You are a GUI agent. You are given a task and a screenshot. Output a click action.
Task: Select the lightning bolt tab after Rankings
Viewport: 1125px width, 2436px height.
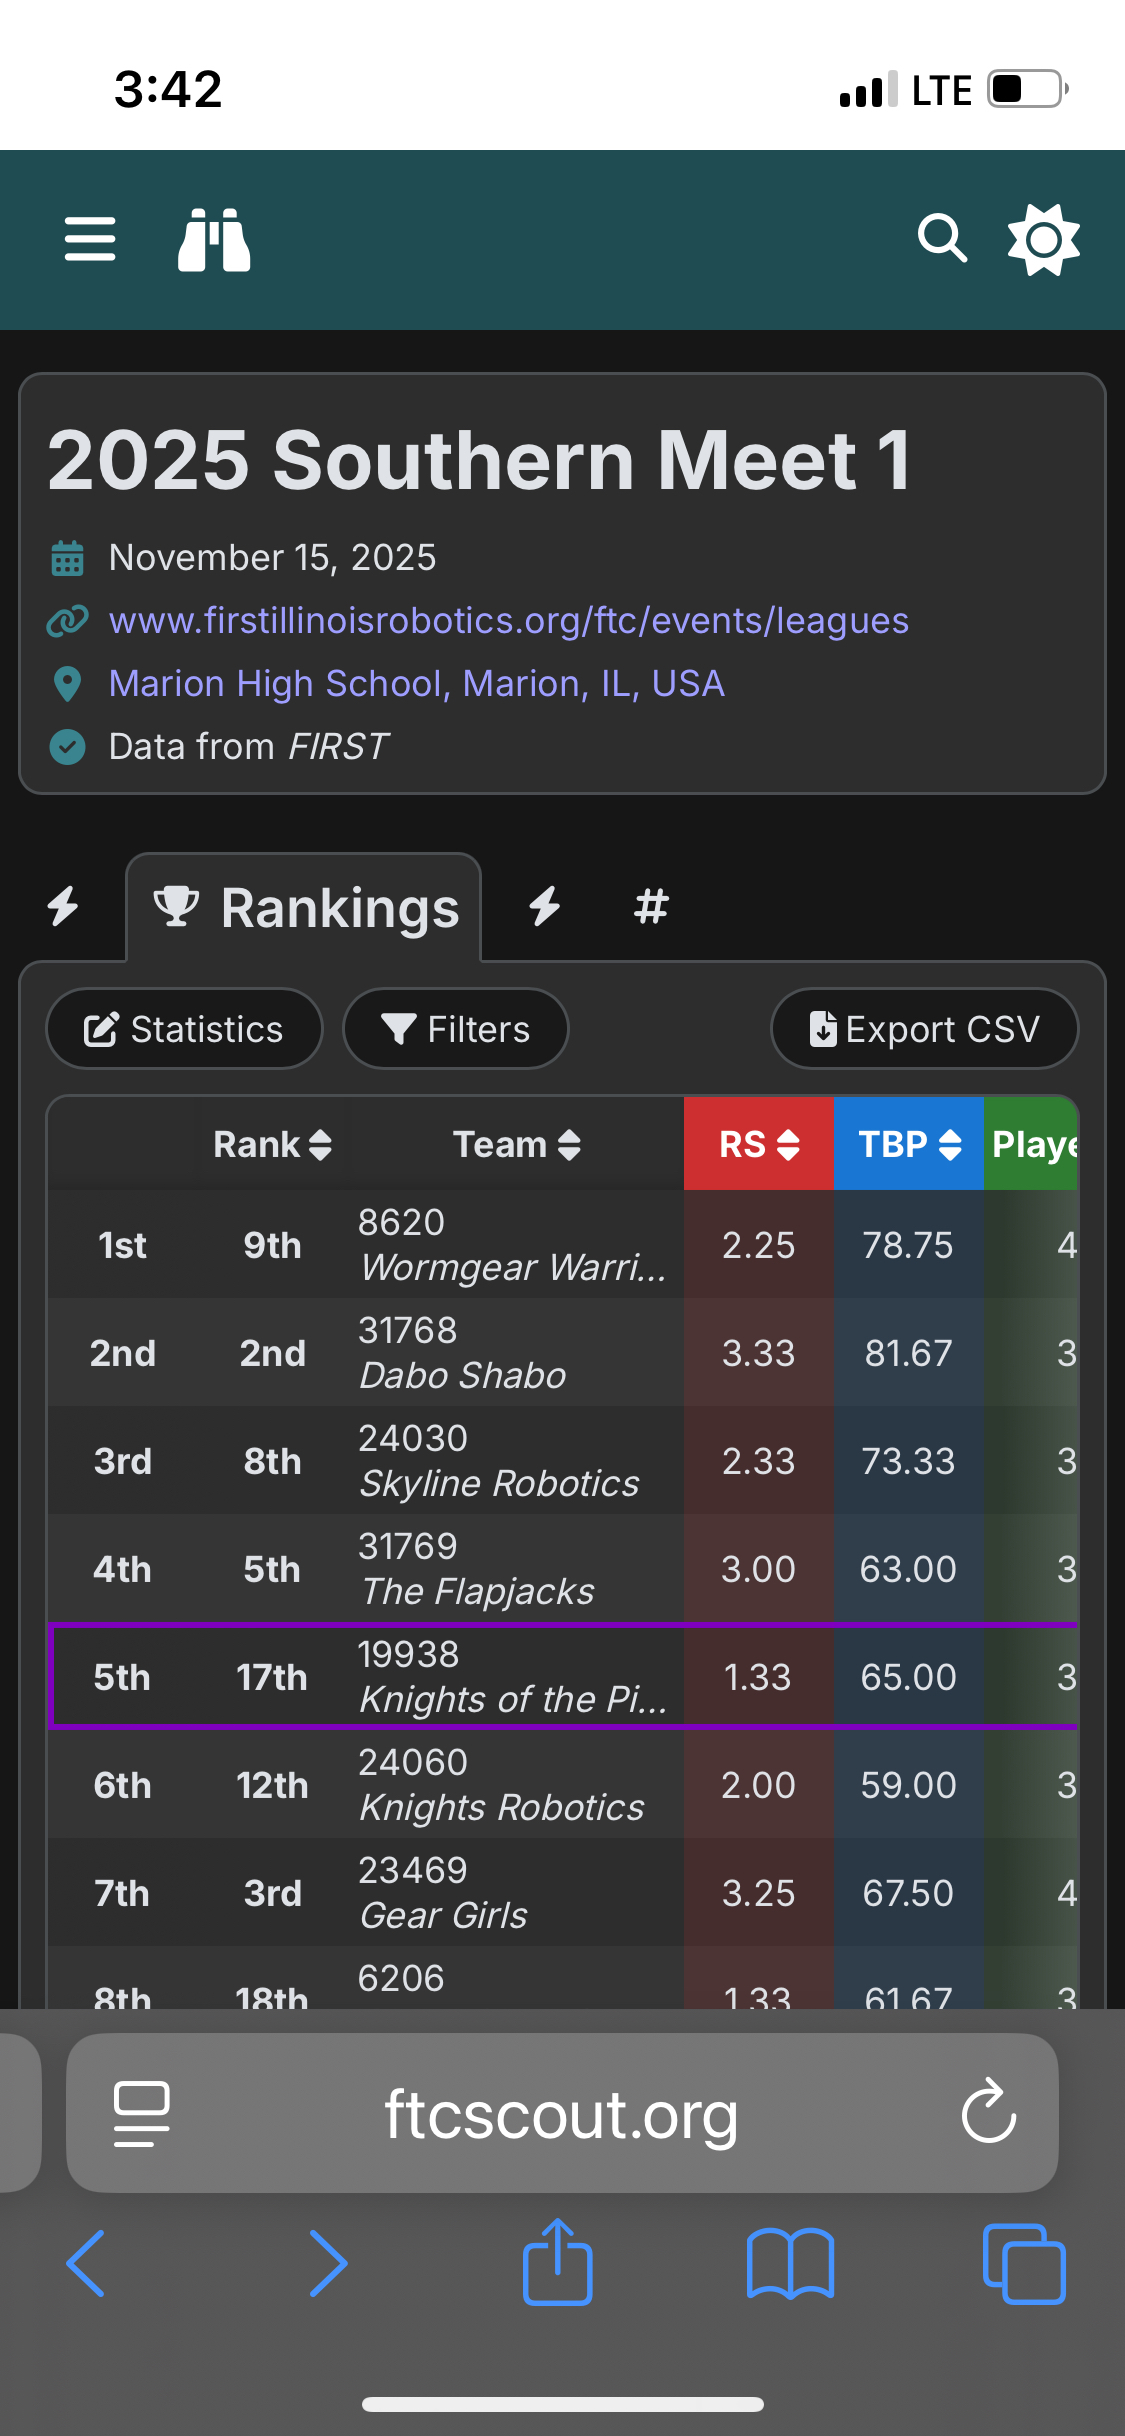point(545,906)
